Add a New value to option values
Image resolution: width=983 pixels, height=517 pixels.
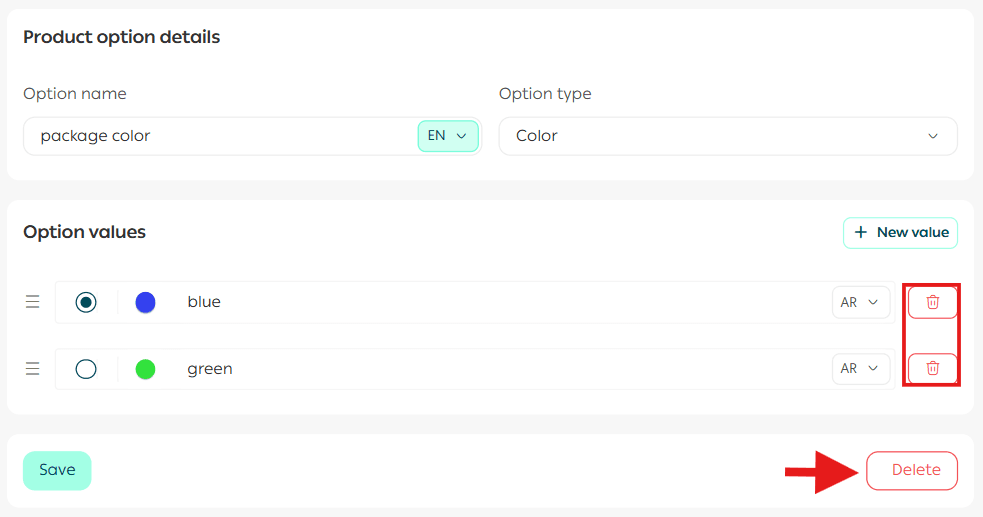[x=900, y=232]
